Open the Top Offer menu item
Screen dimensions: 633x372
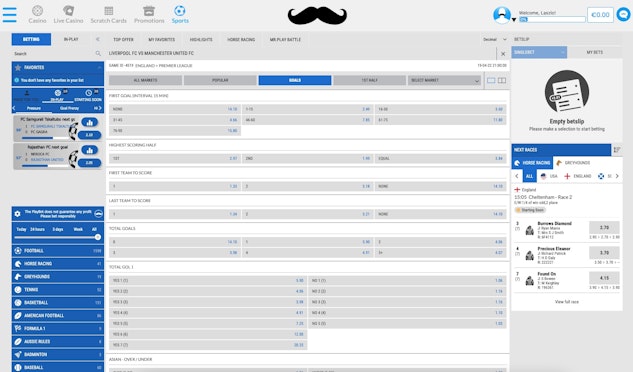(123, 40)
